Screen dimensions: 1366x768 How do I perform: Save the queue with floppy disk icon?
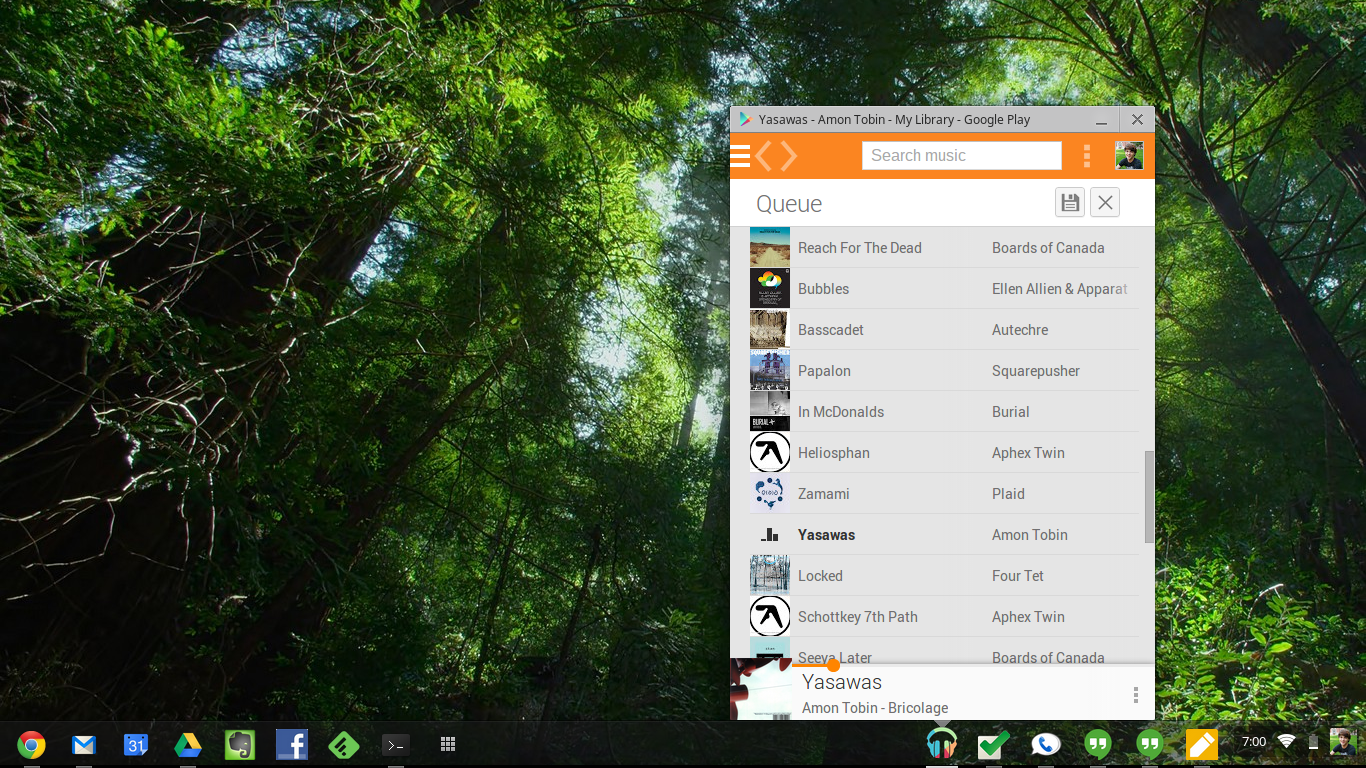(1070, 203)
